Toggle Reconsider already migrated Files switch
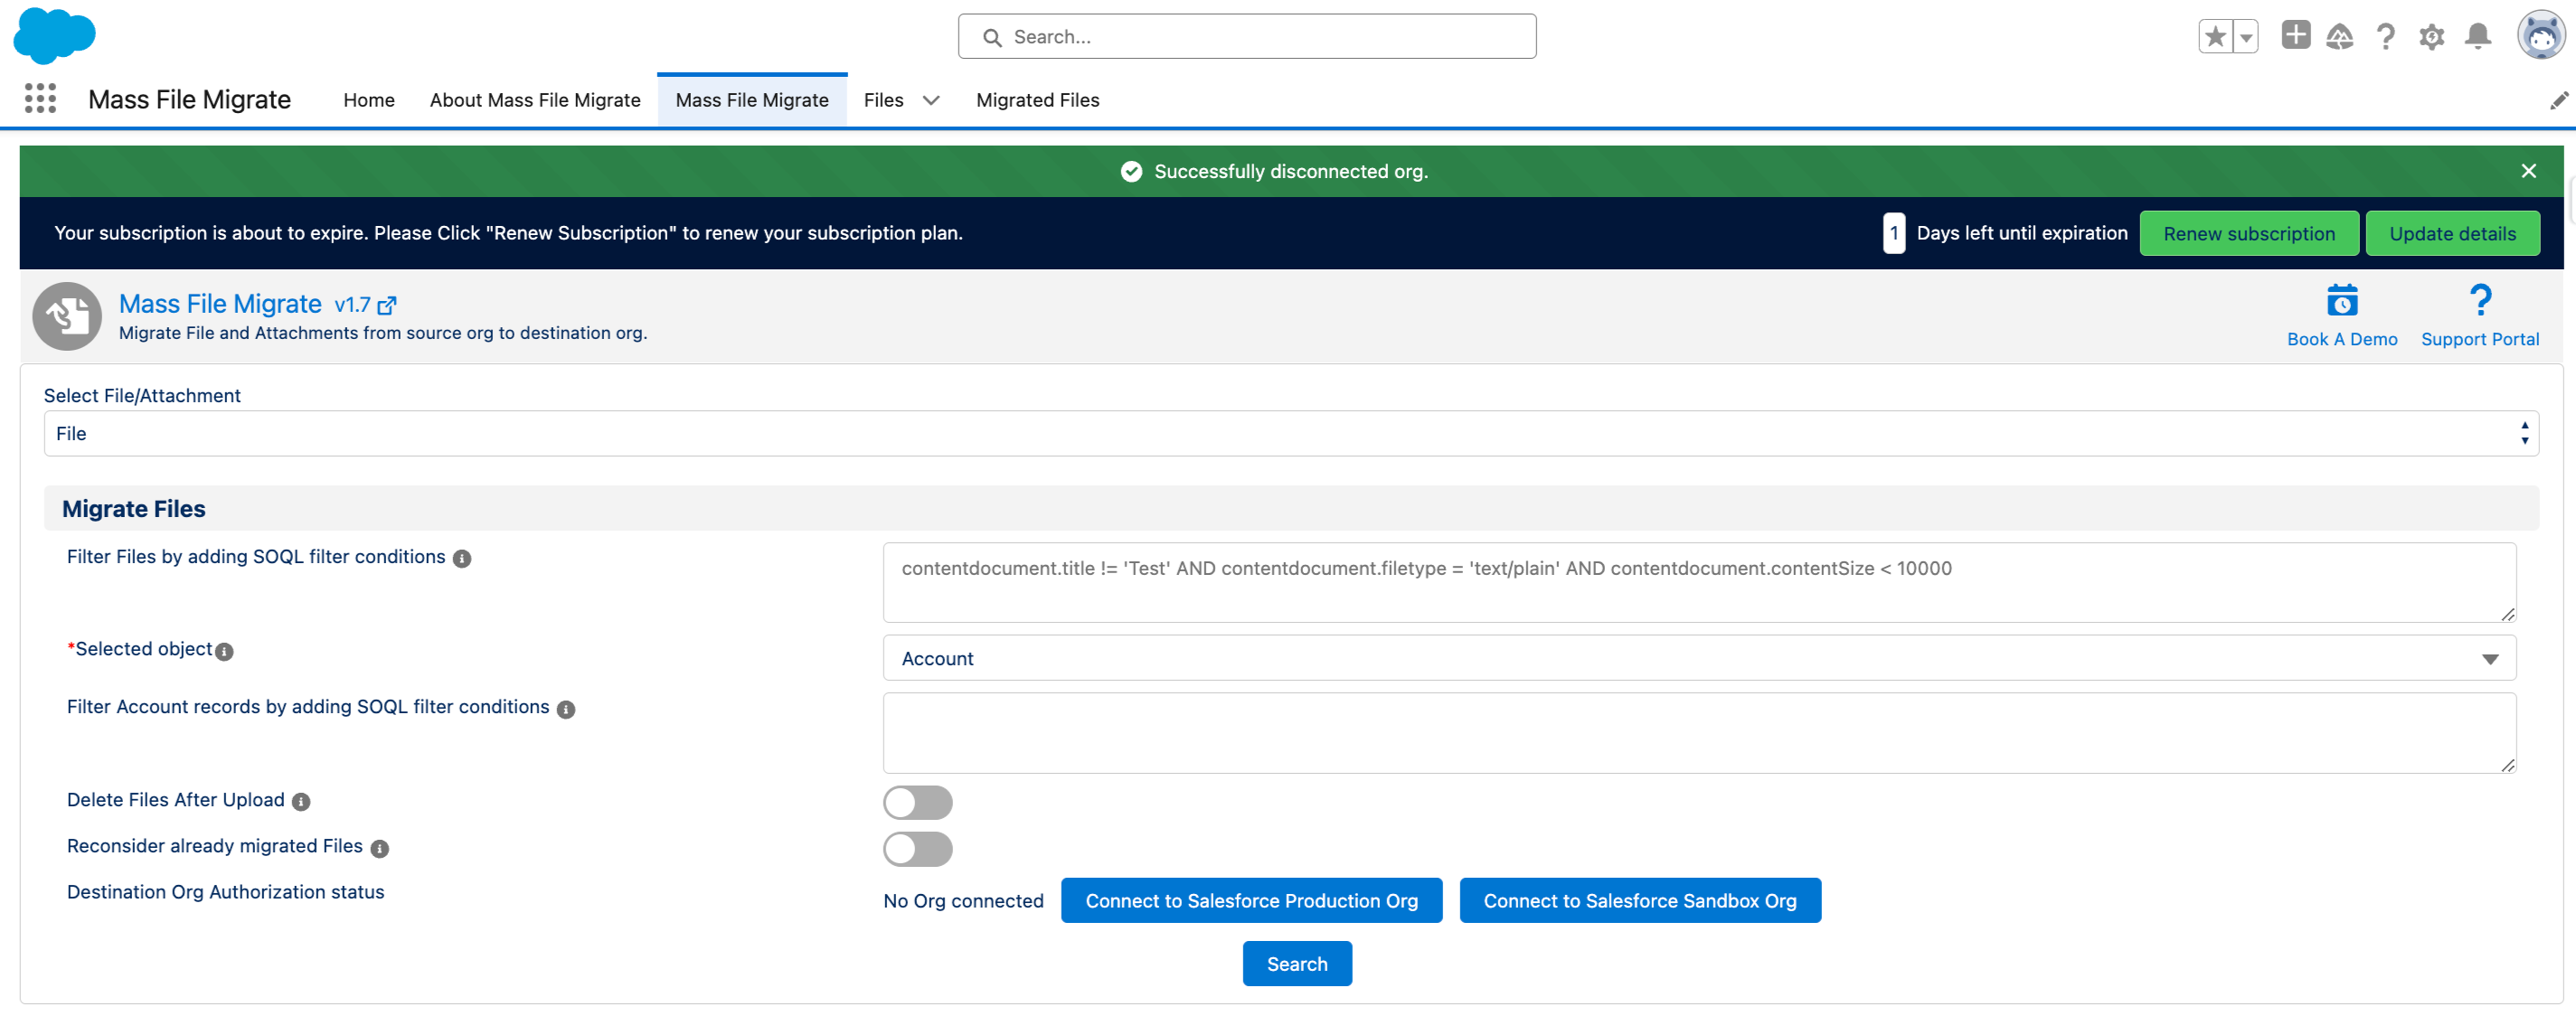The image size is (2576, 1035). point(917,849)
